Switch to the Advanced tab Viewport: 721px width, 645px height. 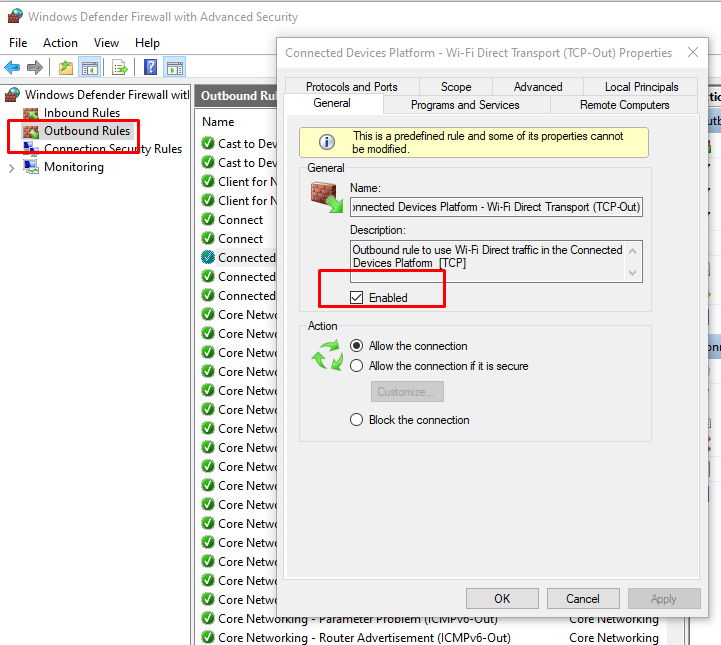pyautogui.click(x=538, y=86)
